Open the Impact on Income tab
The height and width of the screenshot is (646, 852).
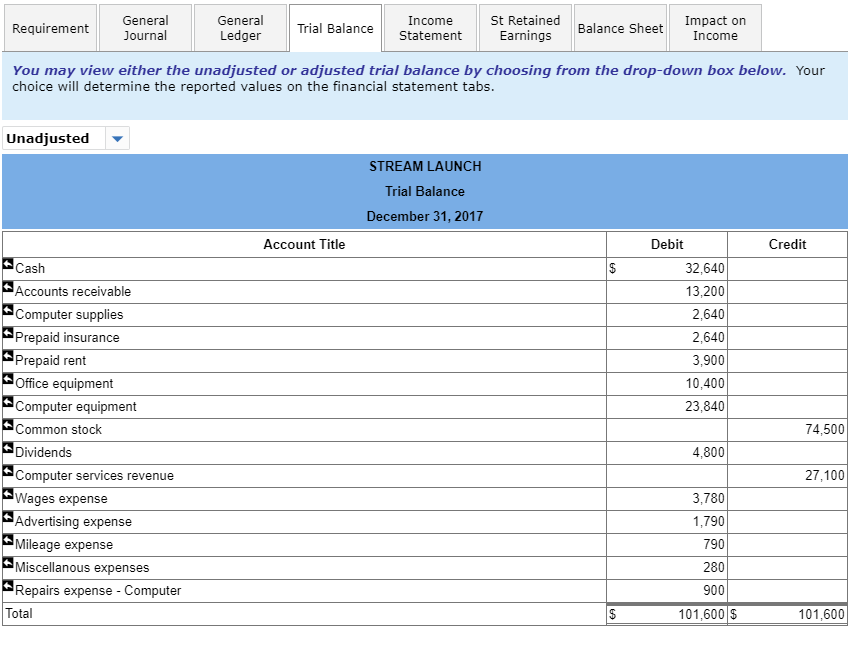(715, 28)
